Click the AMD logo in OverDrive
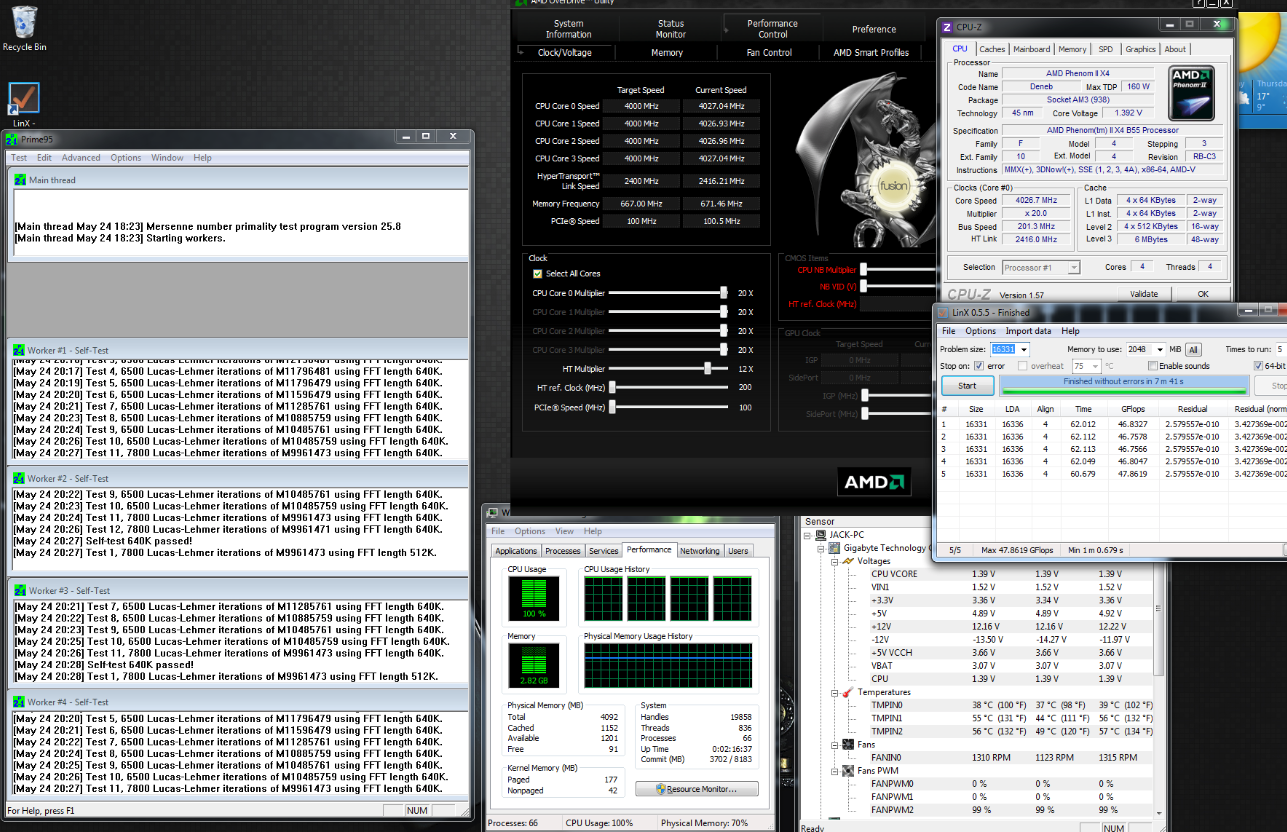 coord(875,482)
